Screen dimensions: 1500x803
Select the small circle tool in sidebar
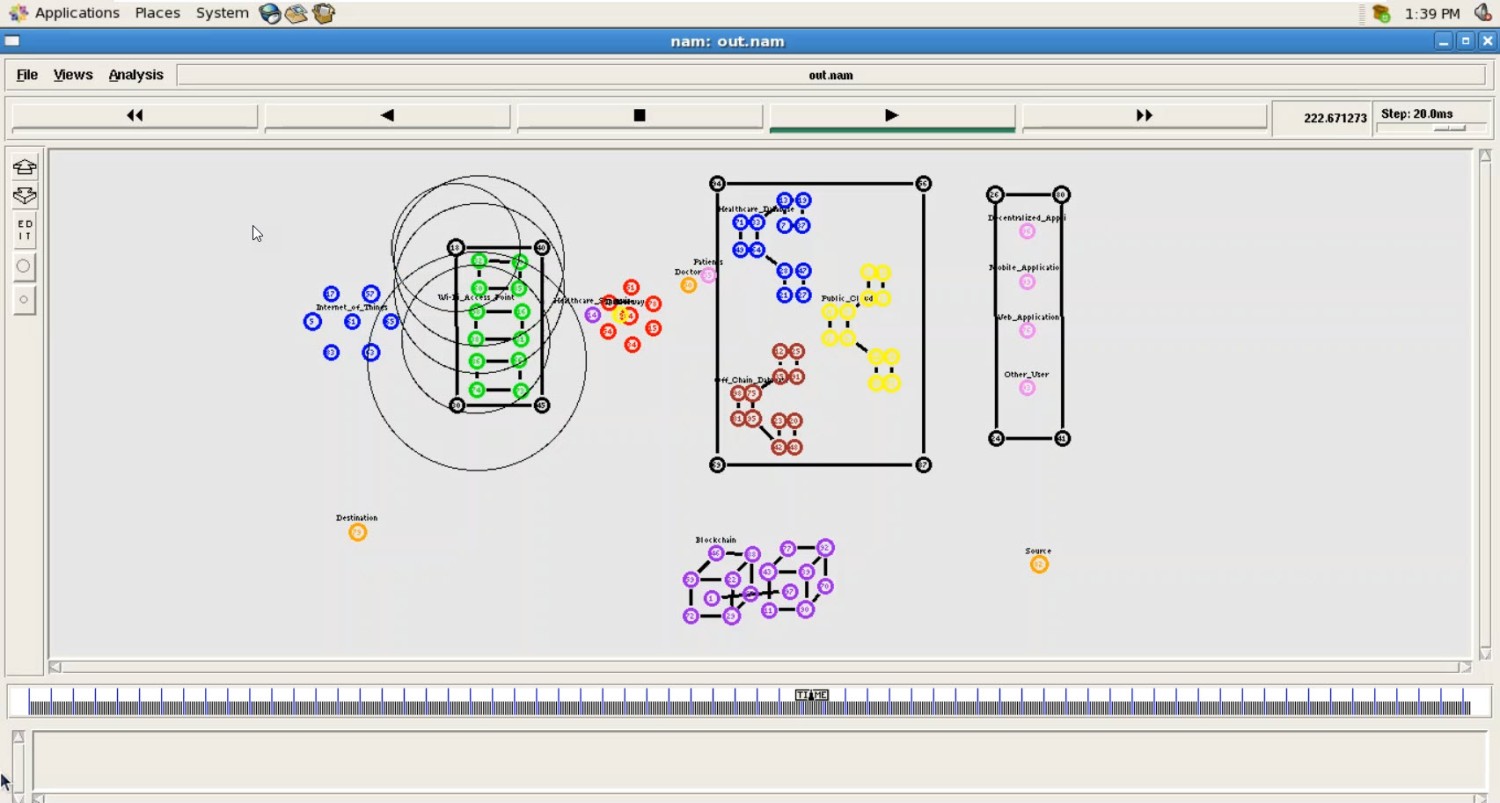click(x=24, y=299)
